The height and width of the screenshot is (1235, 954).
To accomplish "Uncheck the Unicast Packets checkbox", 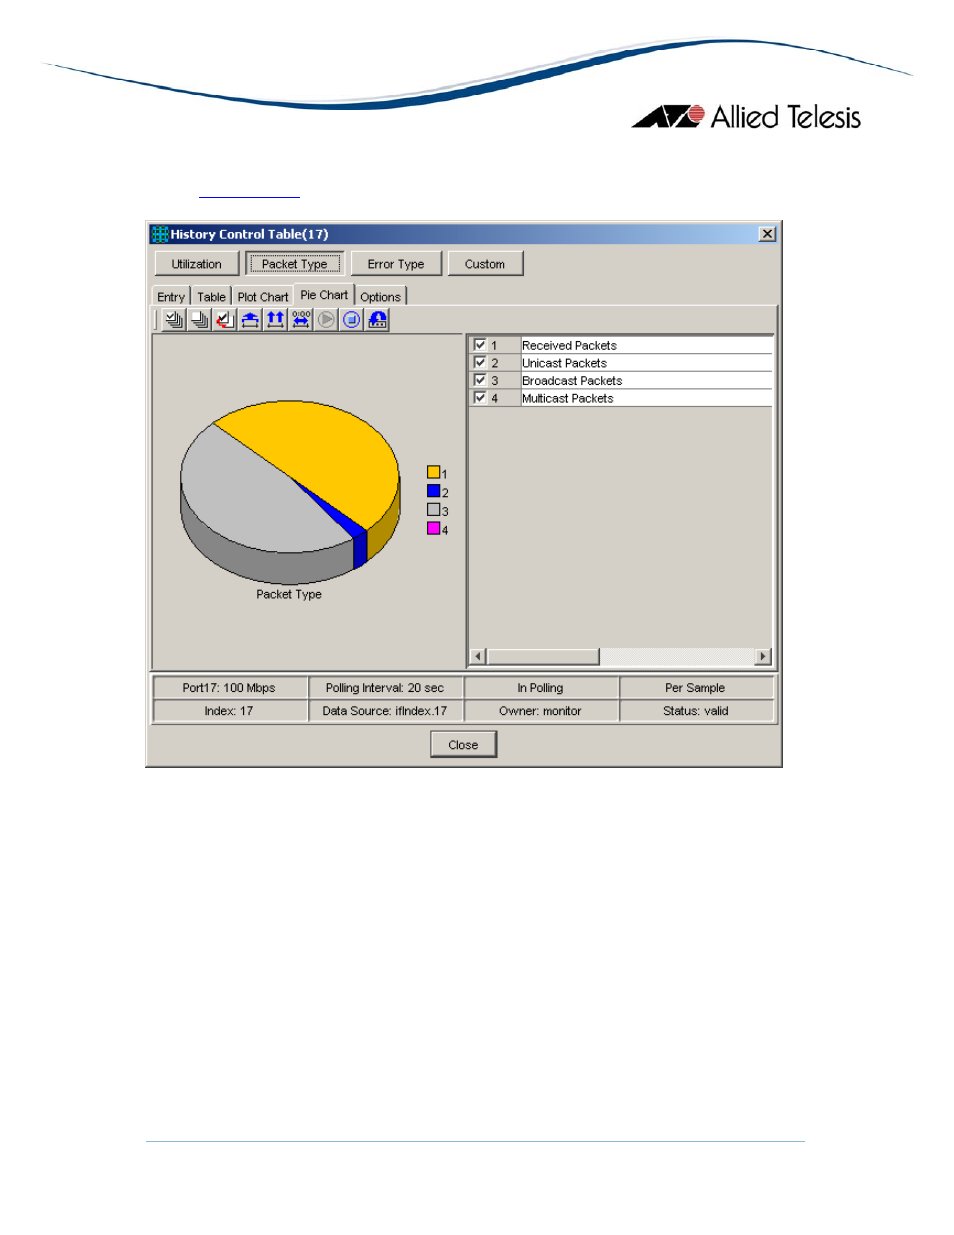I will [x=480, y=362].
